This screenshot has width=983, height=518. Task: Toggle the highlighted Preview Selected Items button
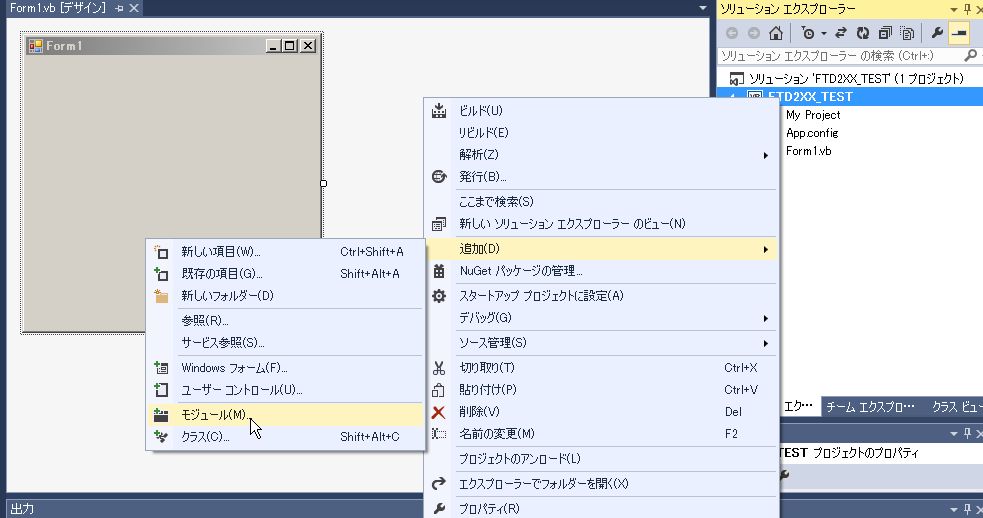click(959, 33)
